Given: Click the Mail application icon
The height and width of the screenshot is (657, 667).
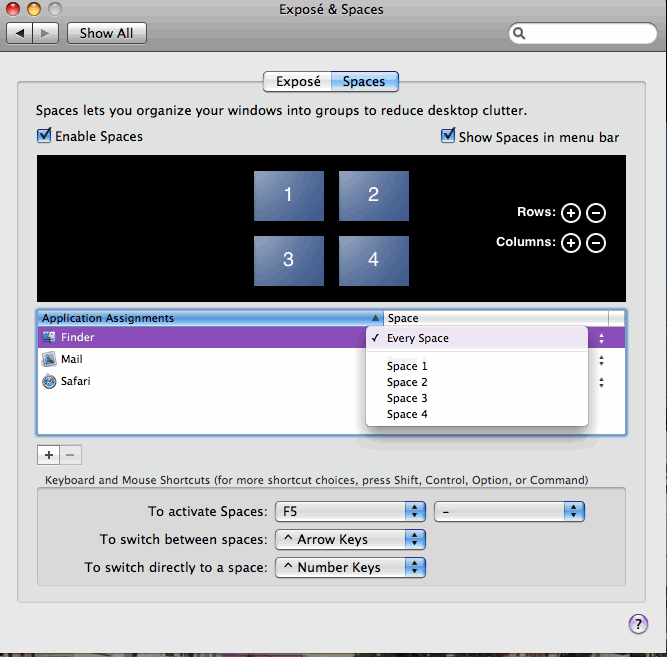Looking at the screenshot, I should click(49, 360).
